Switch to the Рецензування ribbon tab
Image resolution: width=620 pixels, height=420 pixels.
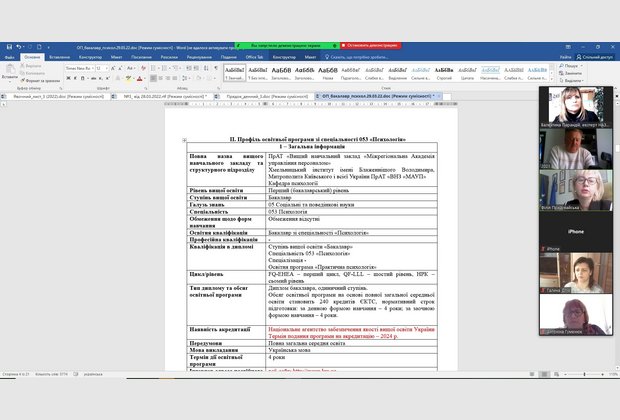pyautogui.click(x=198, y=57)
